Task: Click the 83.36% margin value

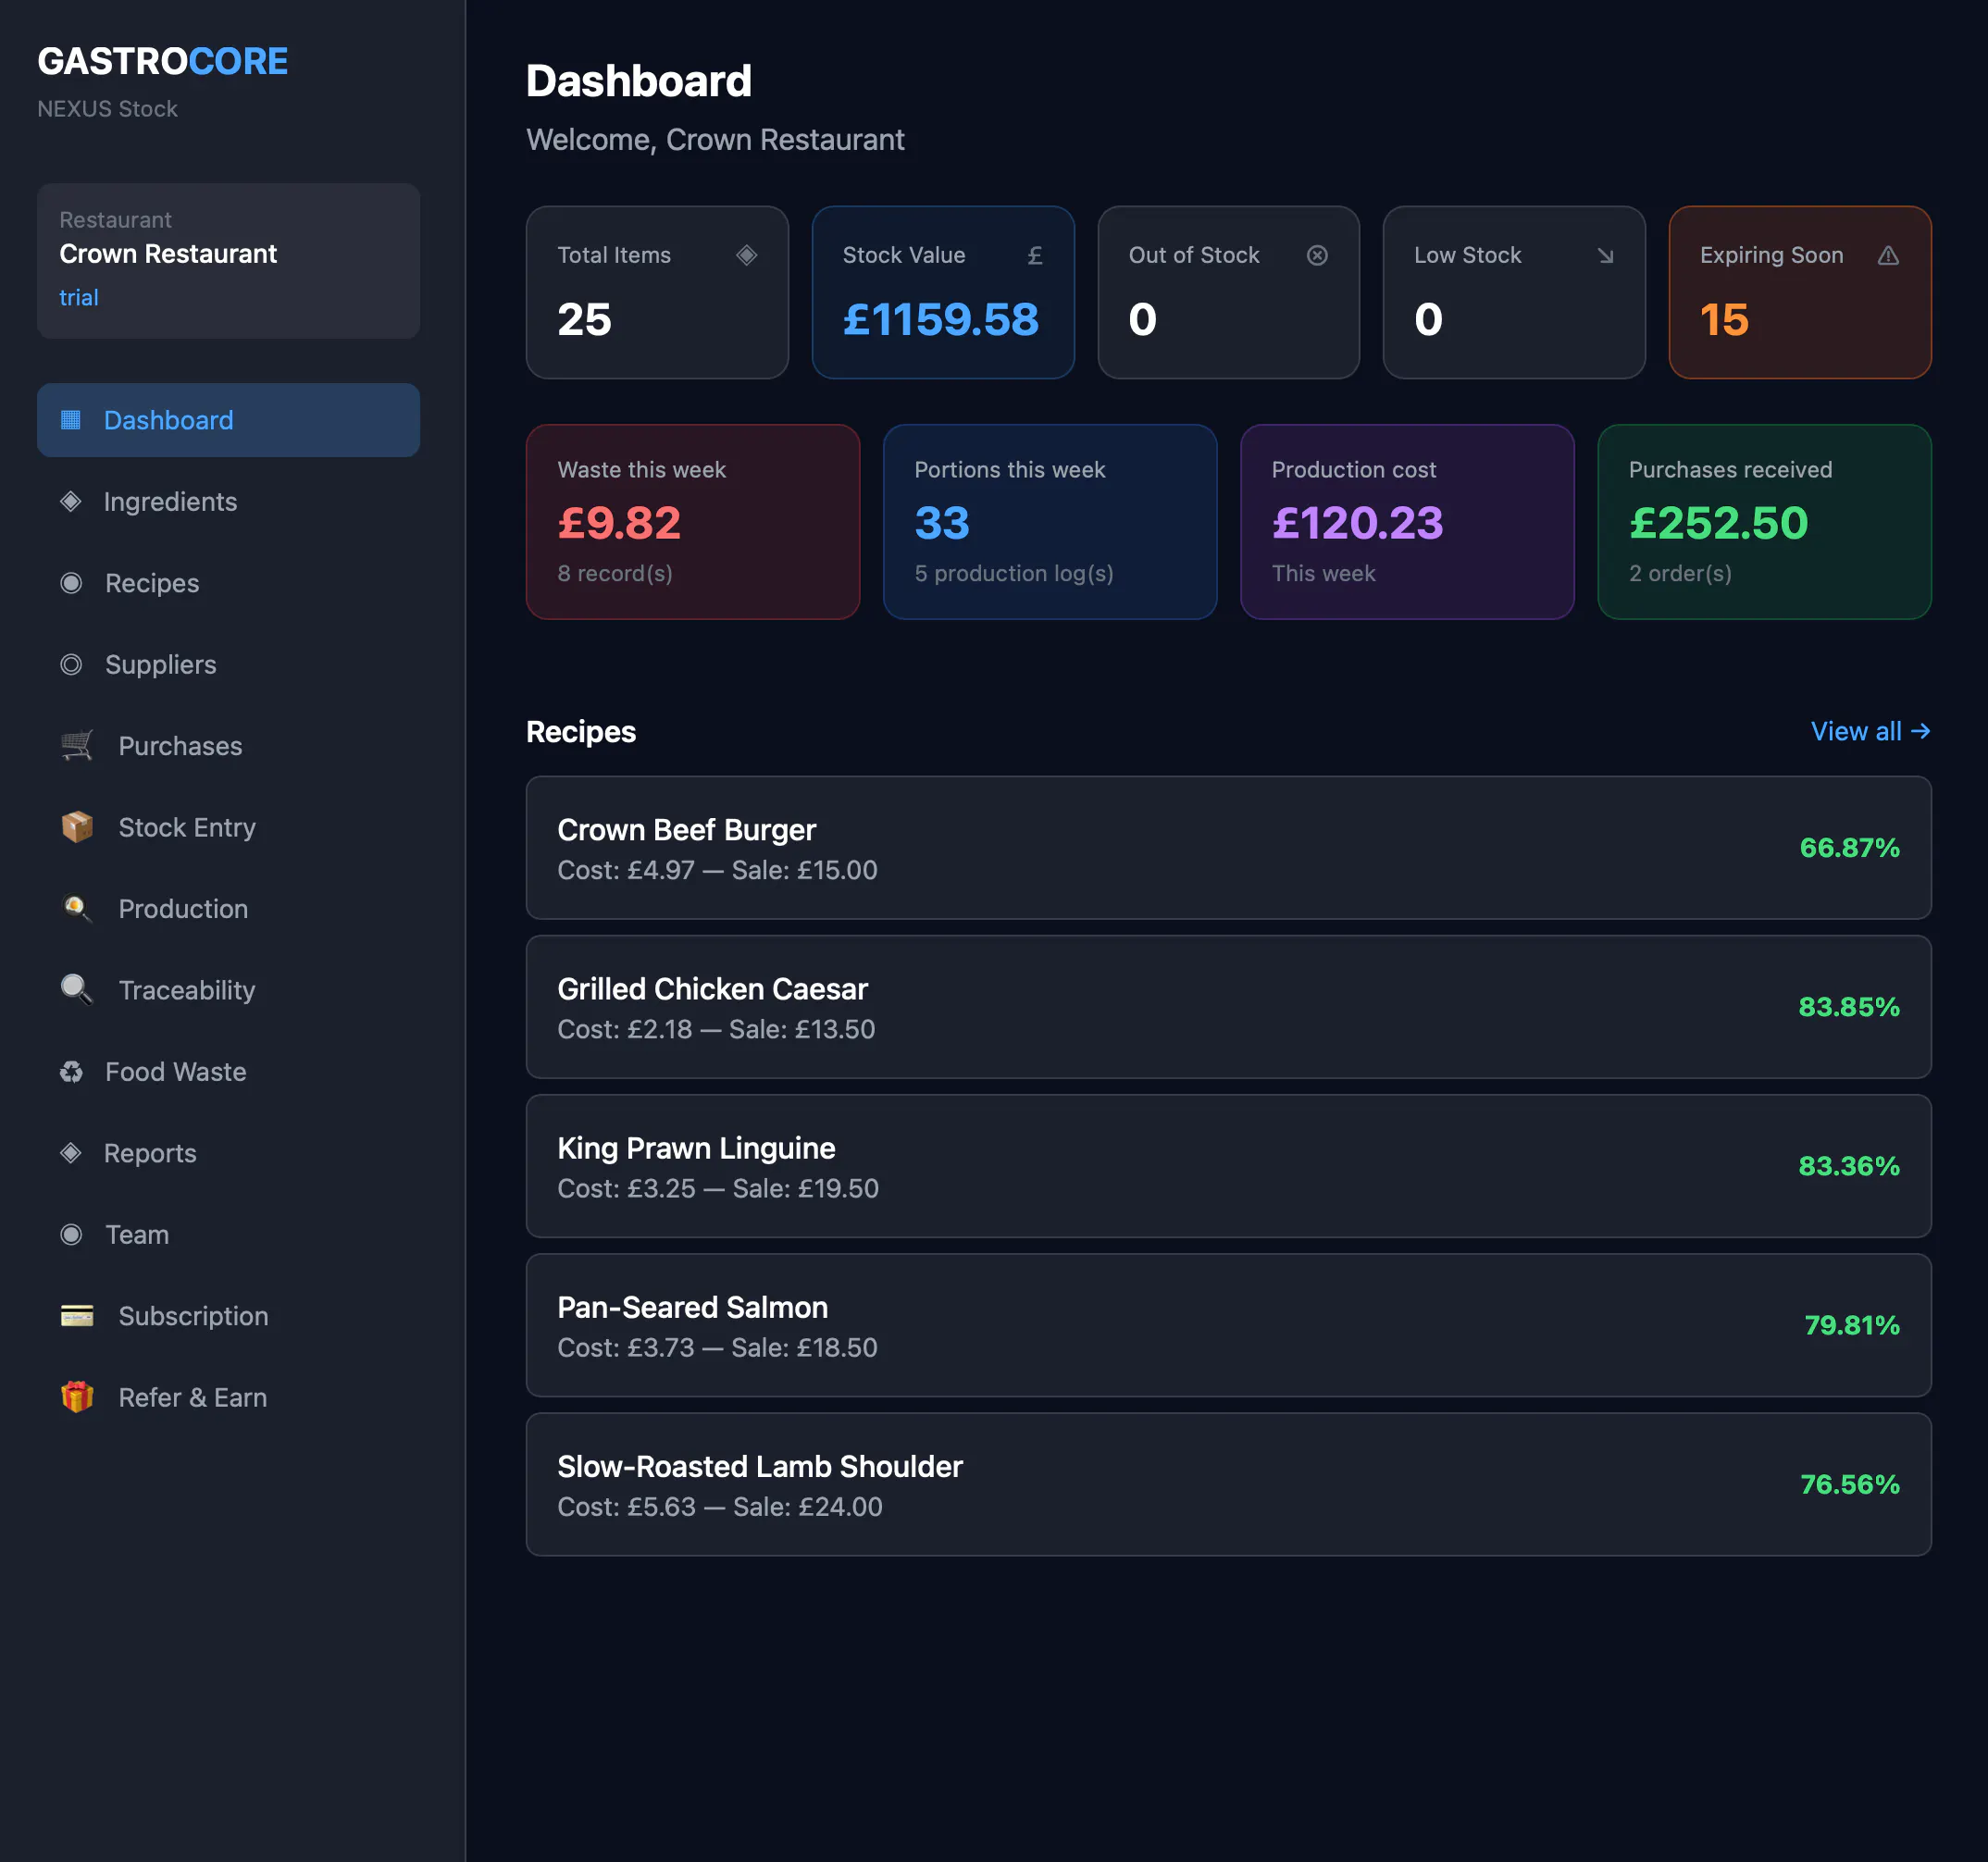Action: point(1849,1166)
